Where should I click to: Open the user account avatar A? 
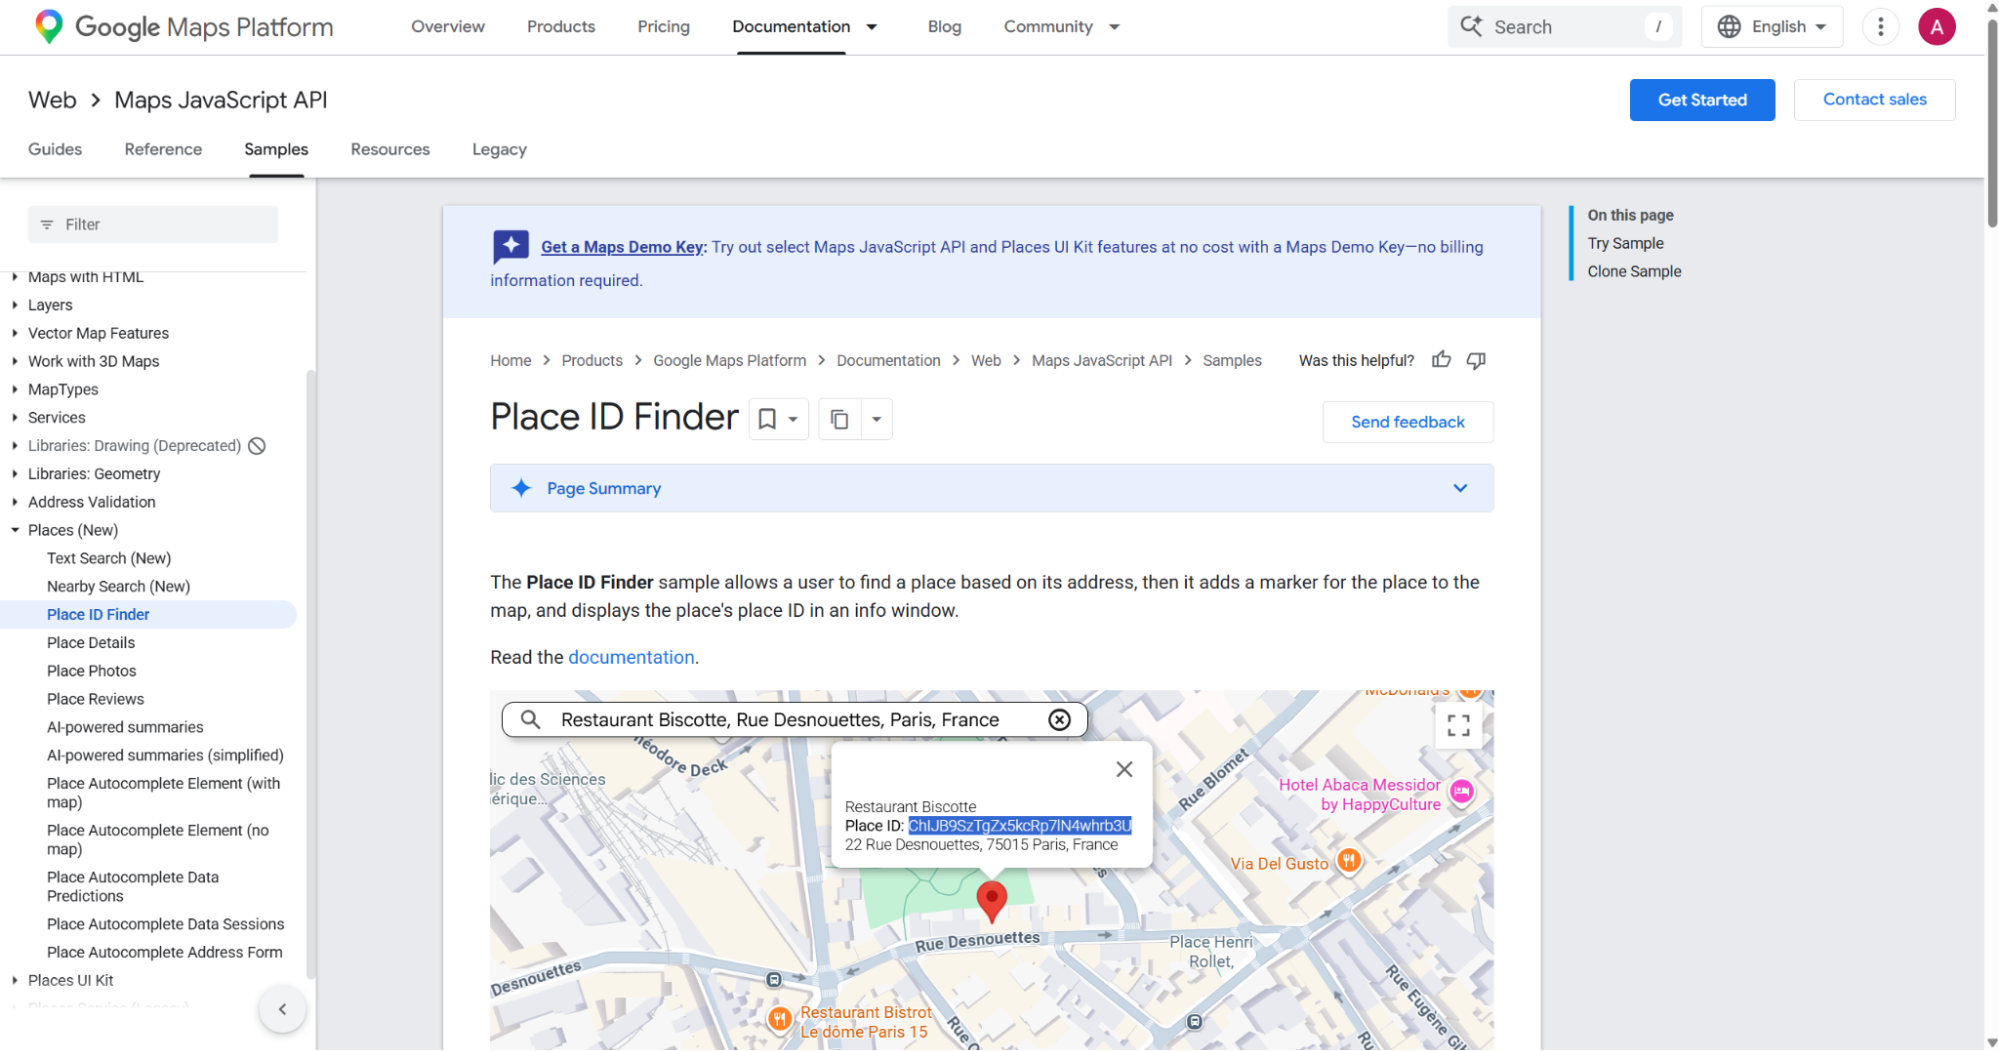1936,27
